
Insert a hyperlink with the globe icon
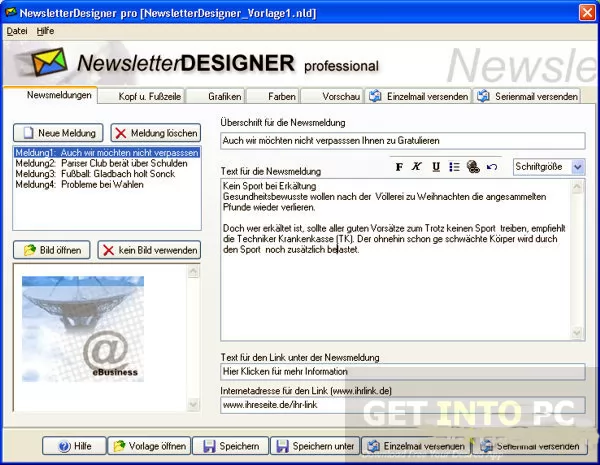(473, 167)
